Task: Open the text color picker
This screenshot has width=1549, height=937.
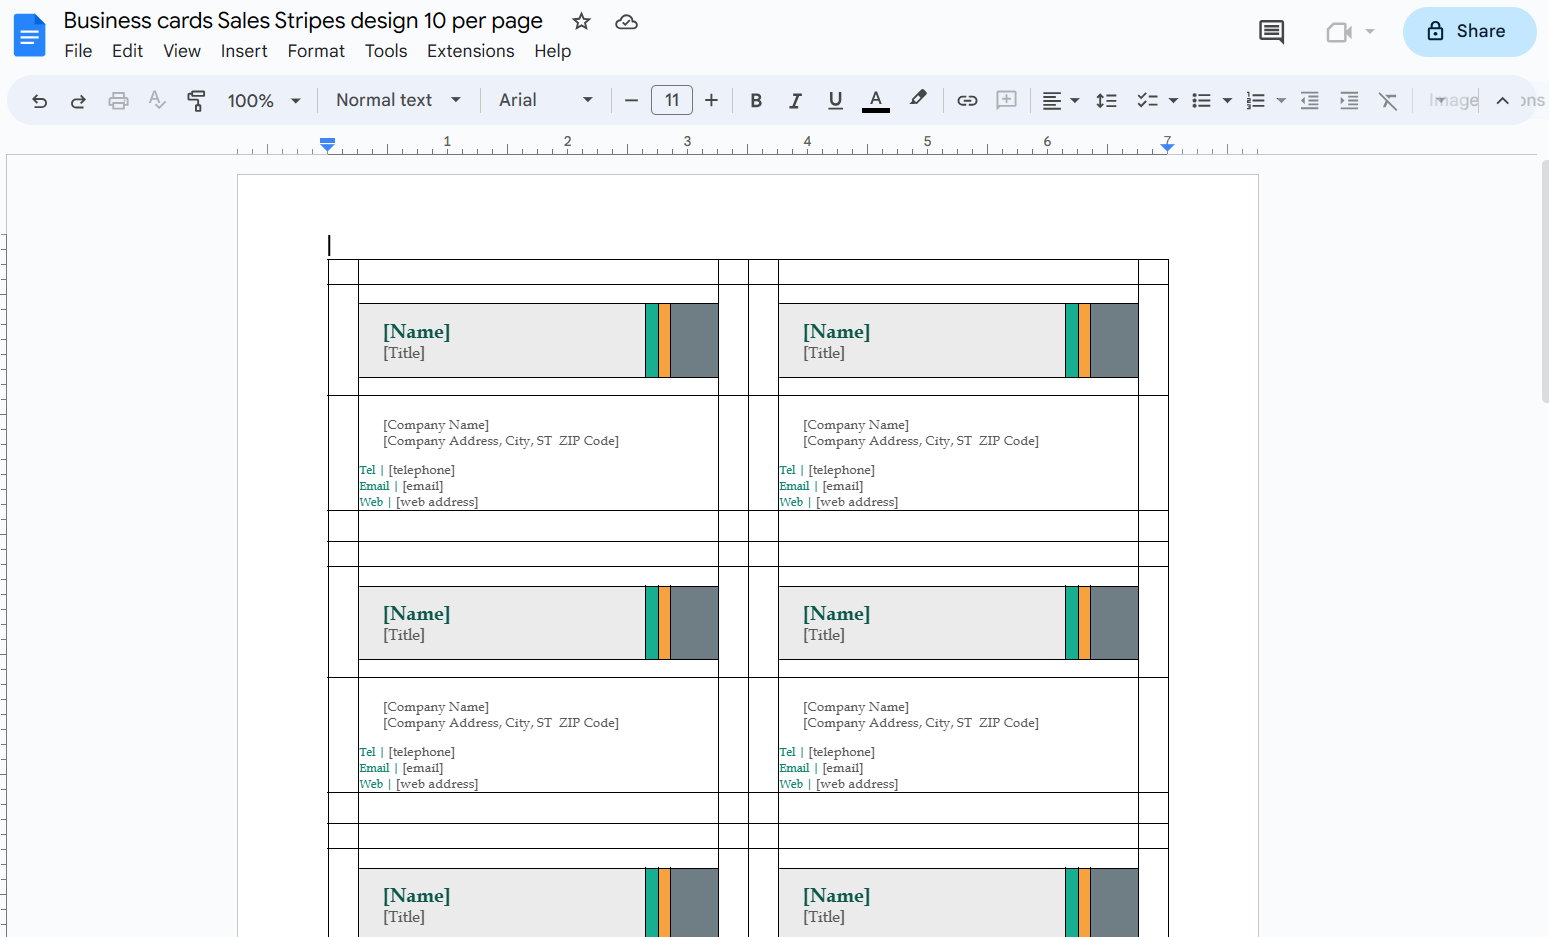Action: (x=876, y=101)
